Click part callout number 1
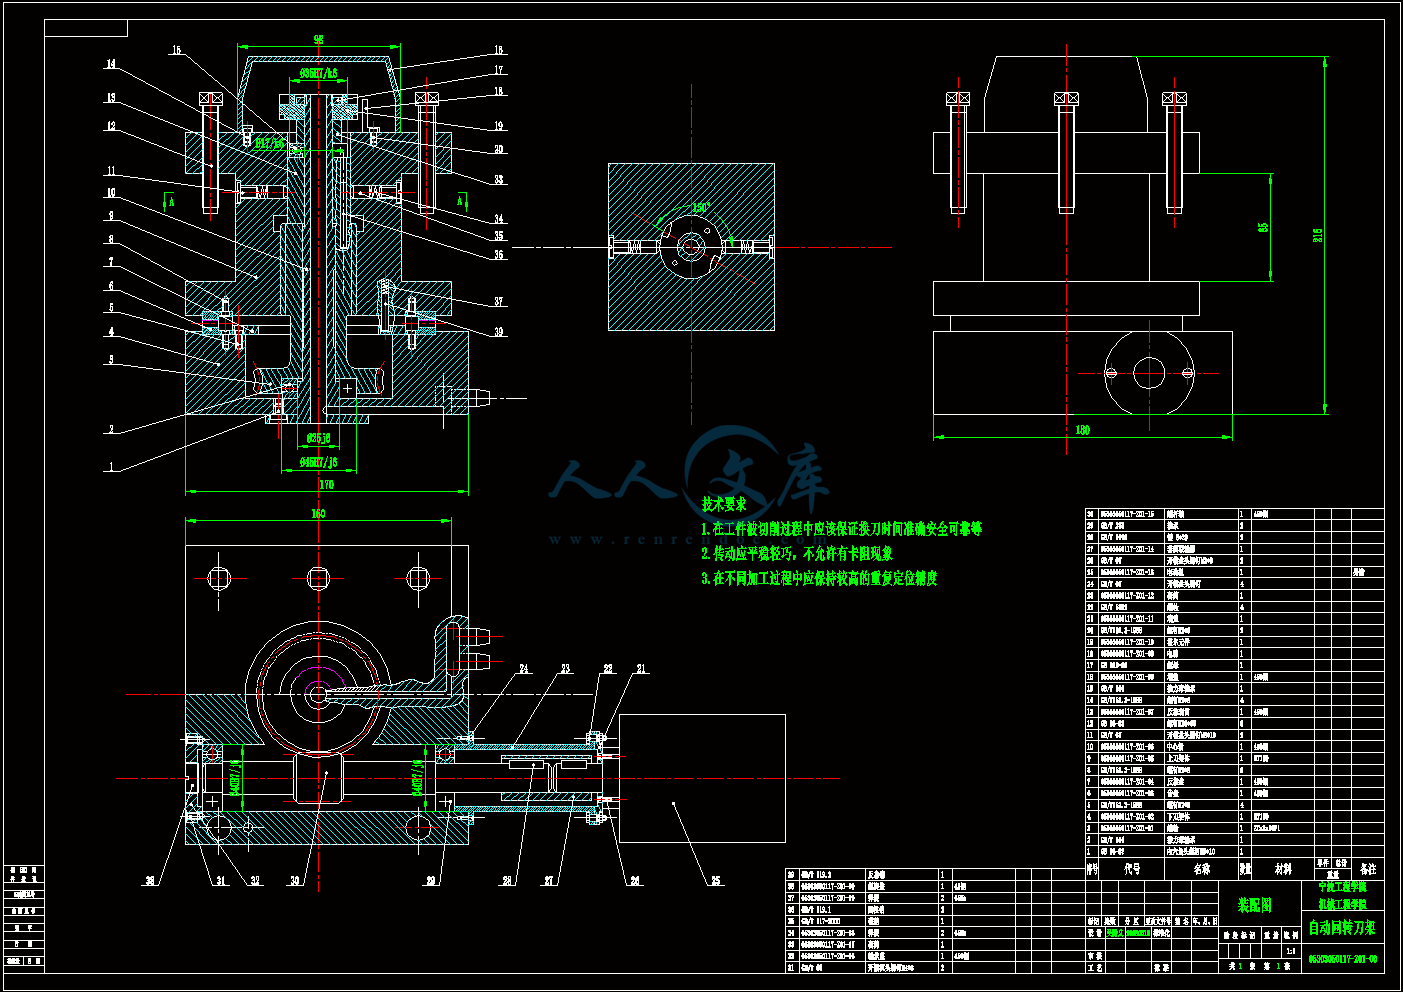This screenshot has width=1403, height=992. 111,467
